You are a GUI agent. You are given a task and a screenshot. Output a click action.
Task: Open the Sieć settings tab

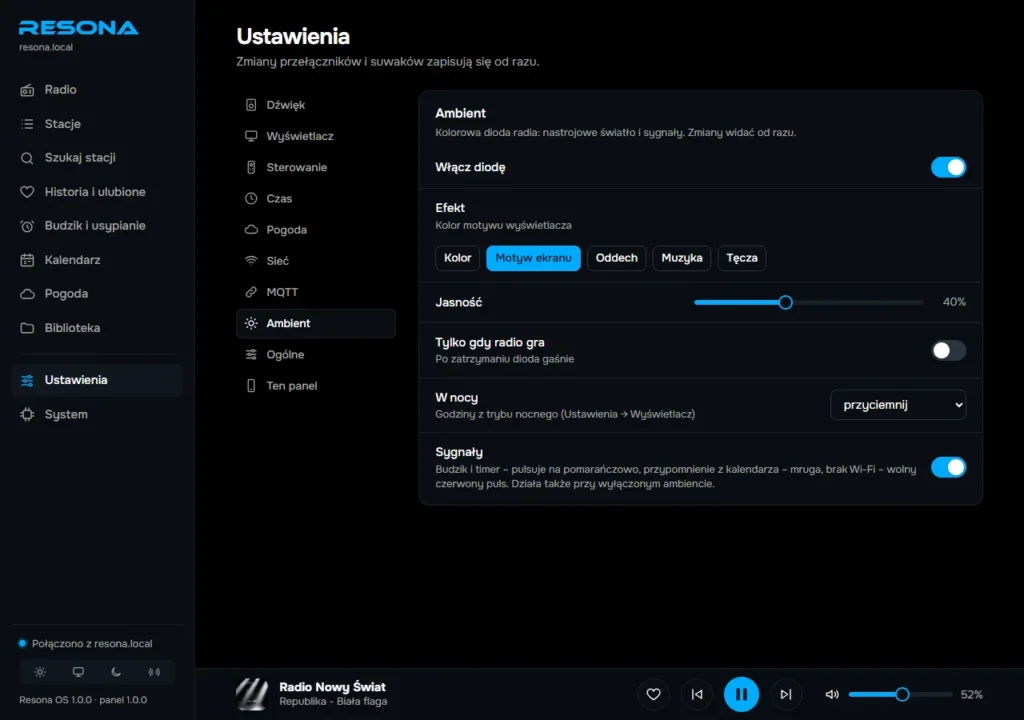[x=316, y=261]
